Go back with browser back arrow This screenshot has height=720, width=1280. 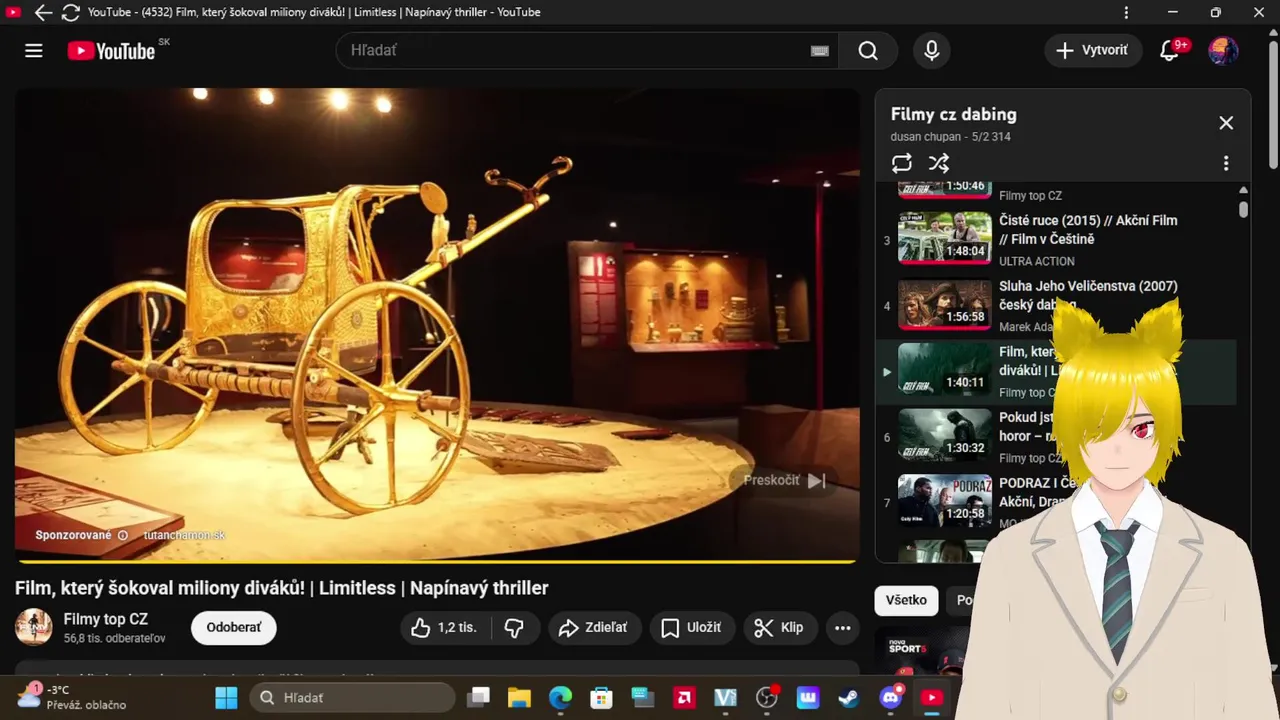[x=43, y=12]
